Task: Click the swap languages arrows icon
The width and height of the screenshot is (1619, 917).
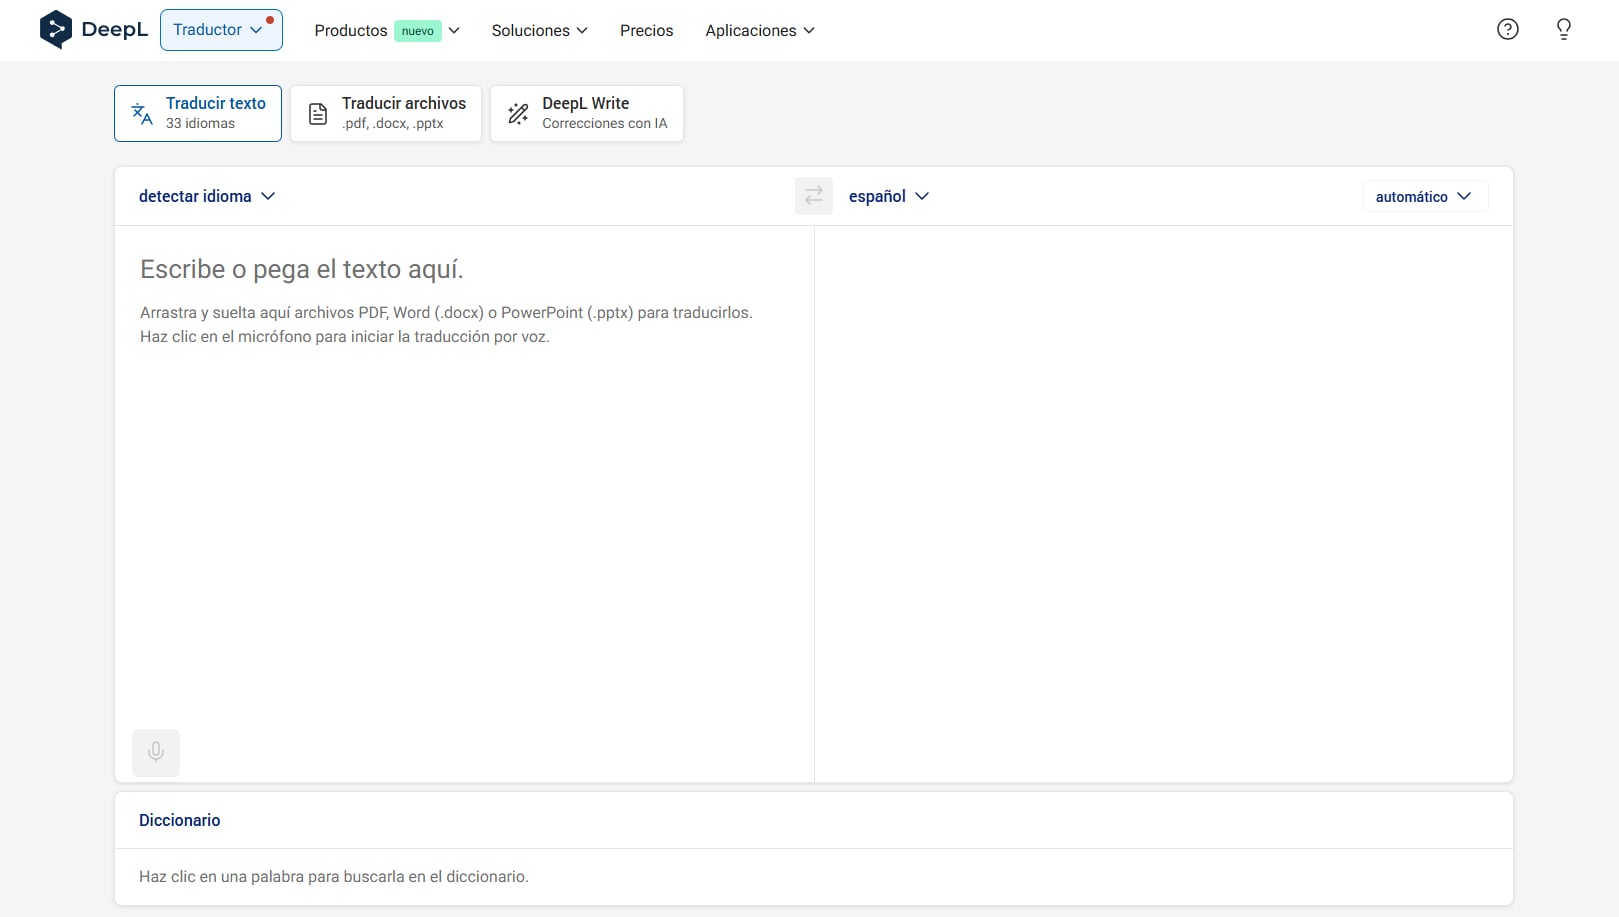Action: click(813, 196)
